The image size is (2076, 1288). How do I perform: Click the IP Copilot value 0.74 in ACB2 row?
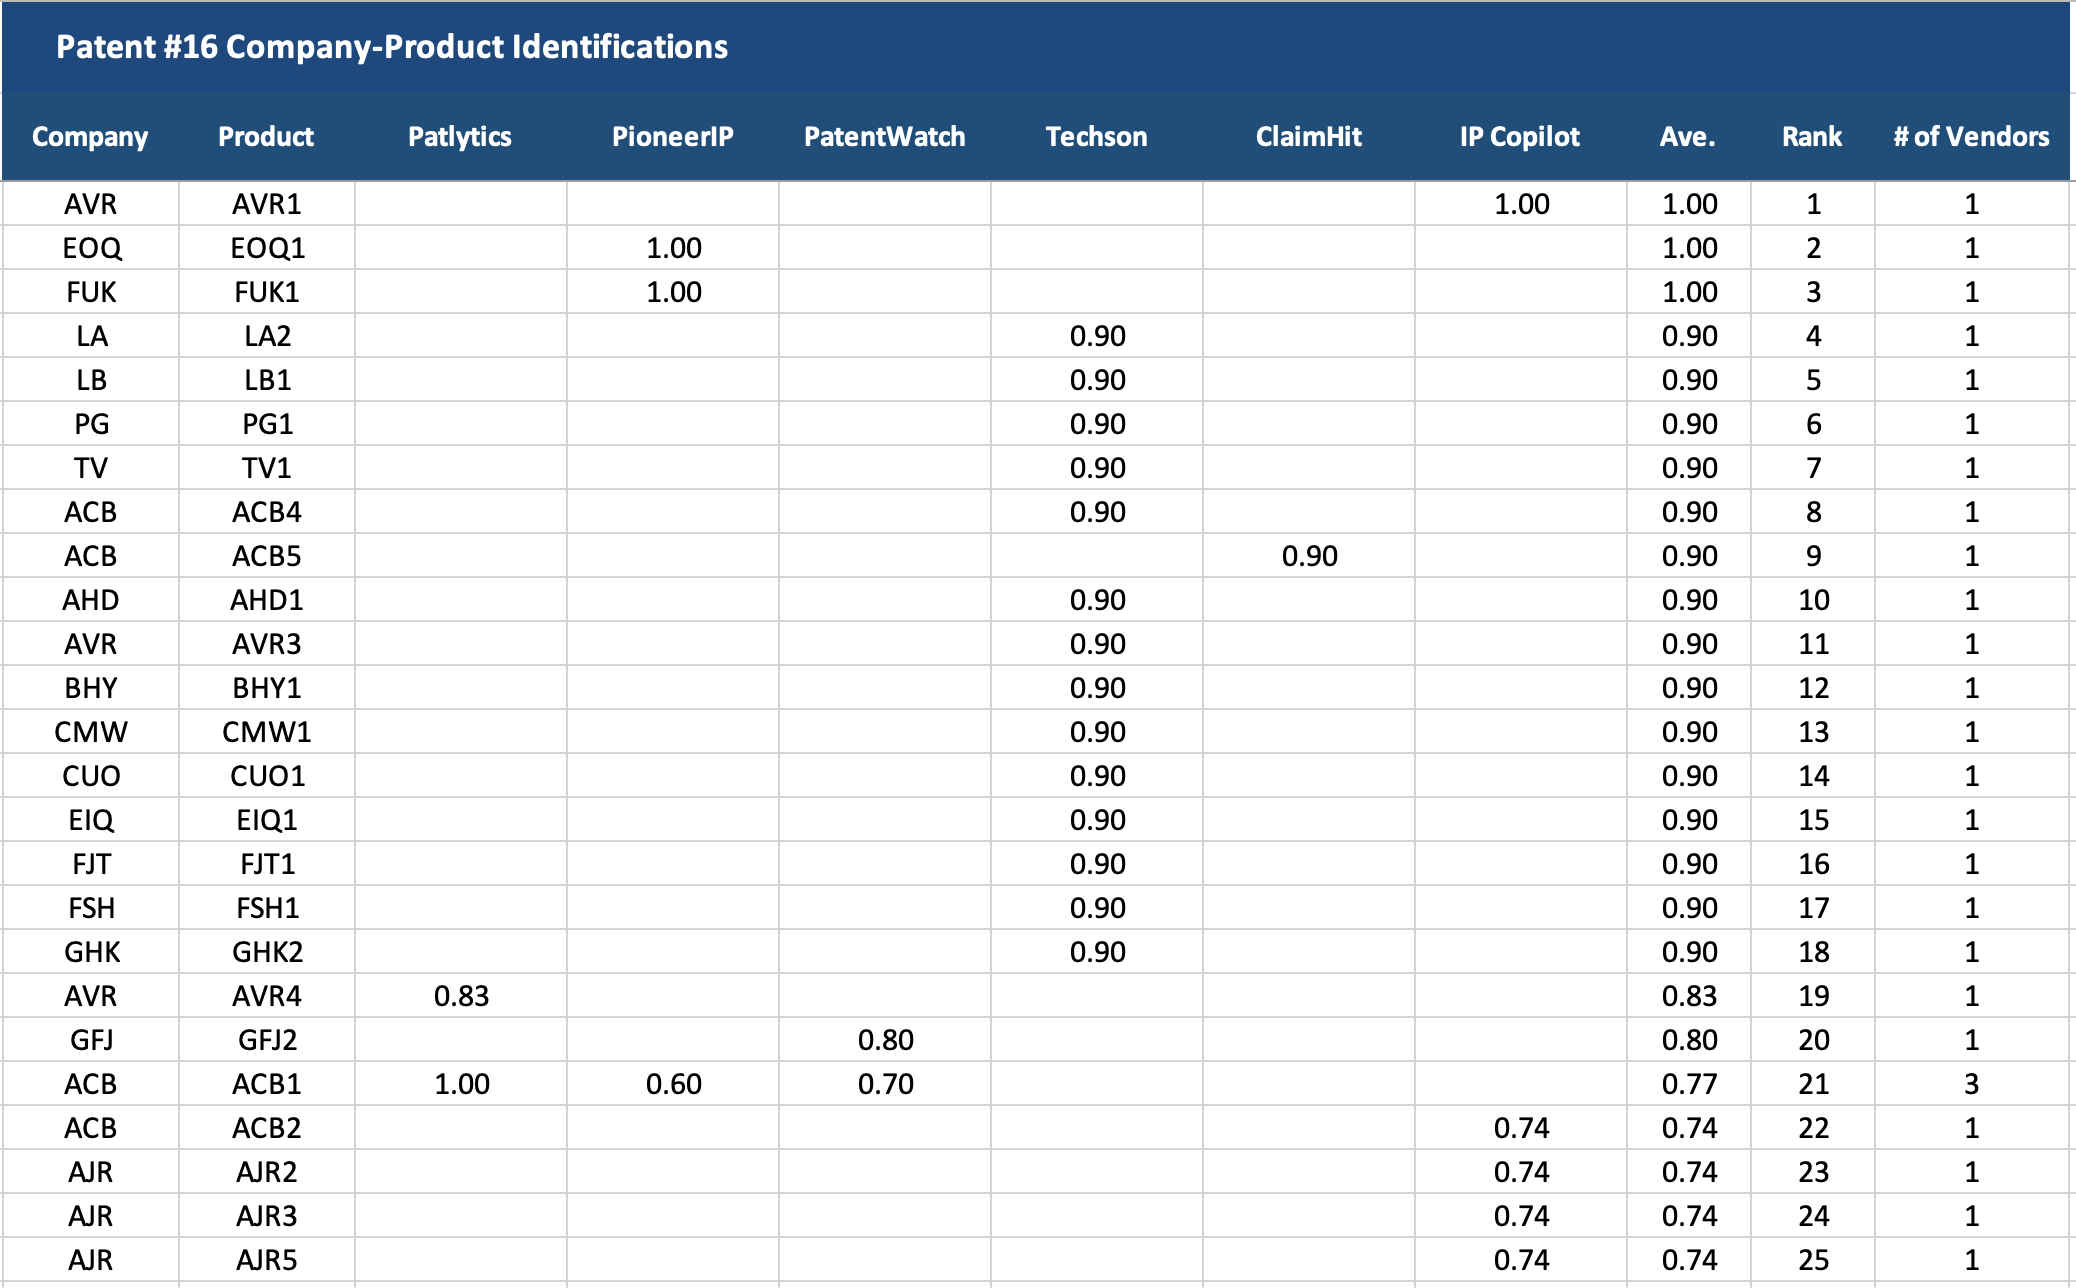coord(1522,1128)
